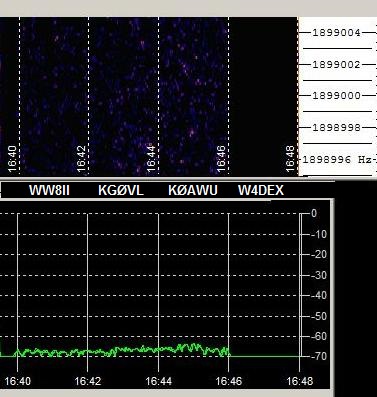The image size is (377, 397).
Task: Click the 16:40 graph time axis label
Action: [x=18, y=381]
